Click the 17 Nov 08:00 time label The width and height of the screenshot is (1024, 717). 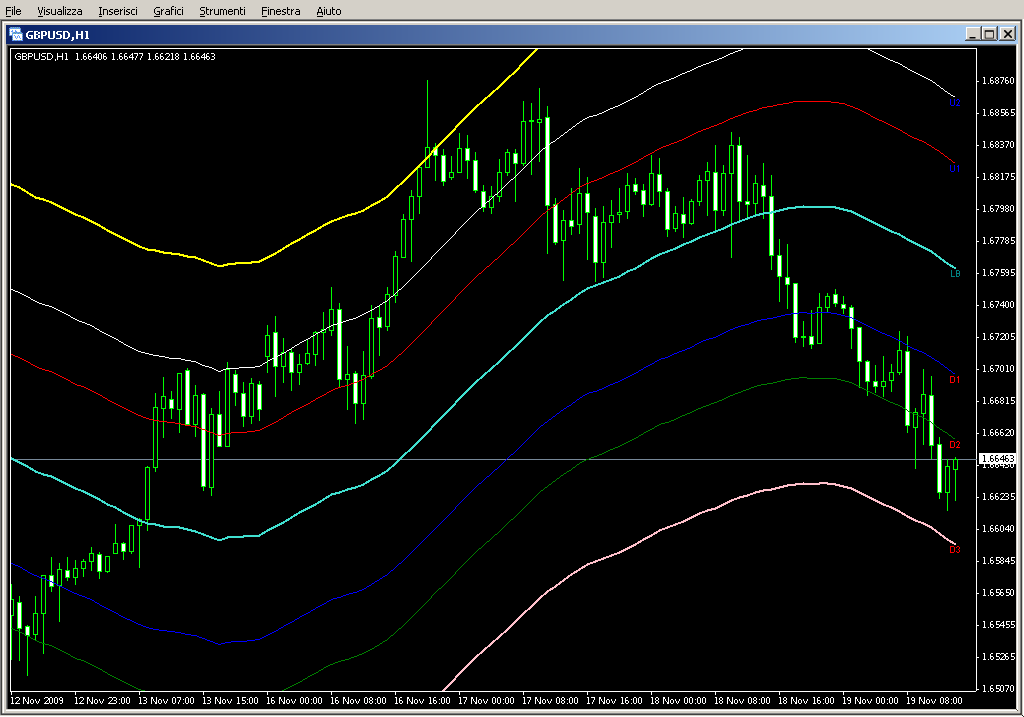click(550, 701)
